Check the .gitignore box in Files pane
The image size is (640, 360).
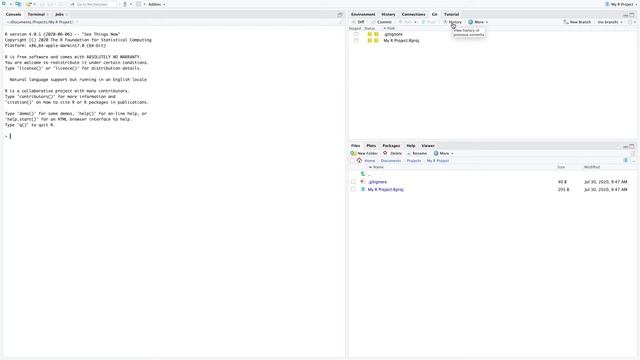(353, 182)
